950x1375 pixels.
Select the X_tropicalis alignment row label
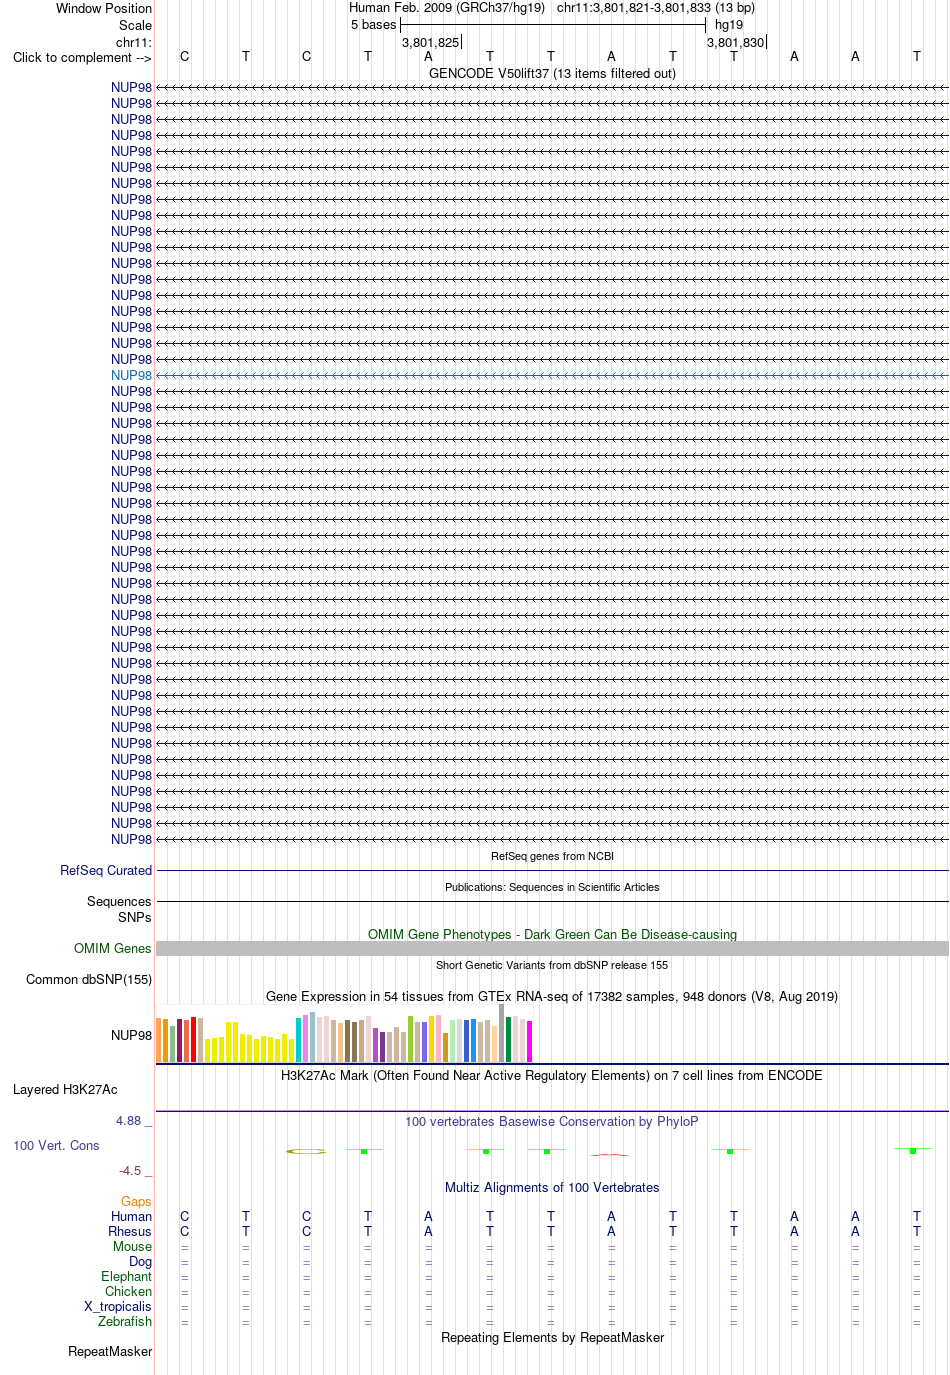coord(118,1307)
